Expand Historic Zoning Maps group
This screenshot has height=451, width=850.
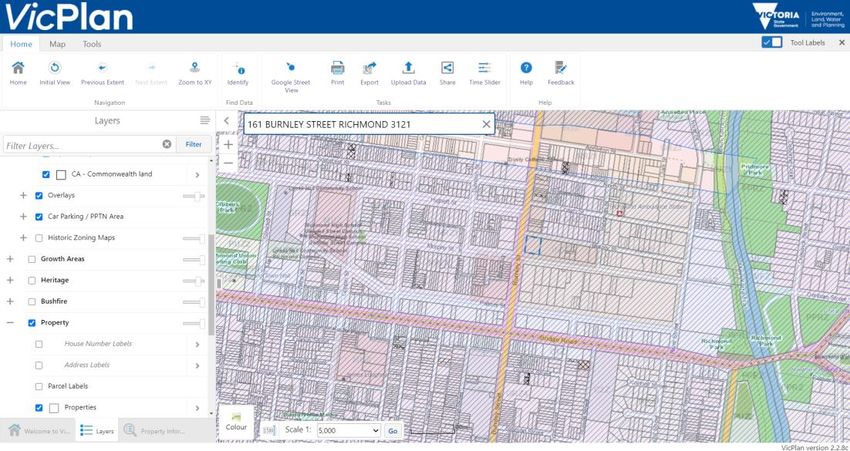pyautogui.click(x=23, y=237)
